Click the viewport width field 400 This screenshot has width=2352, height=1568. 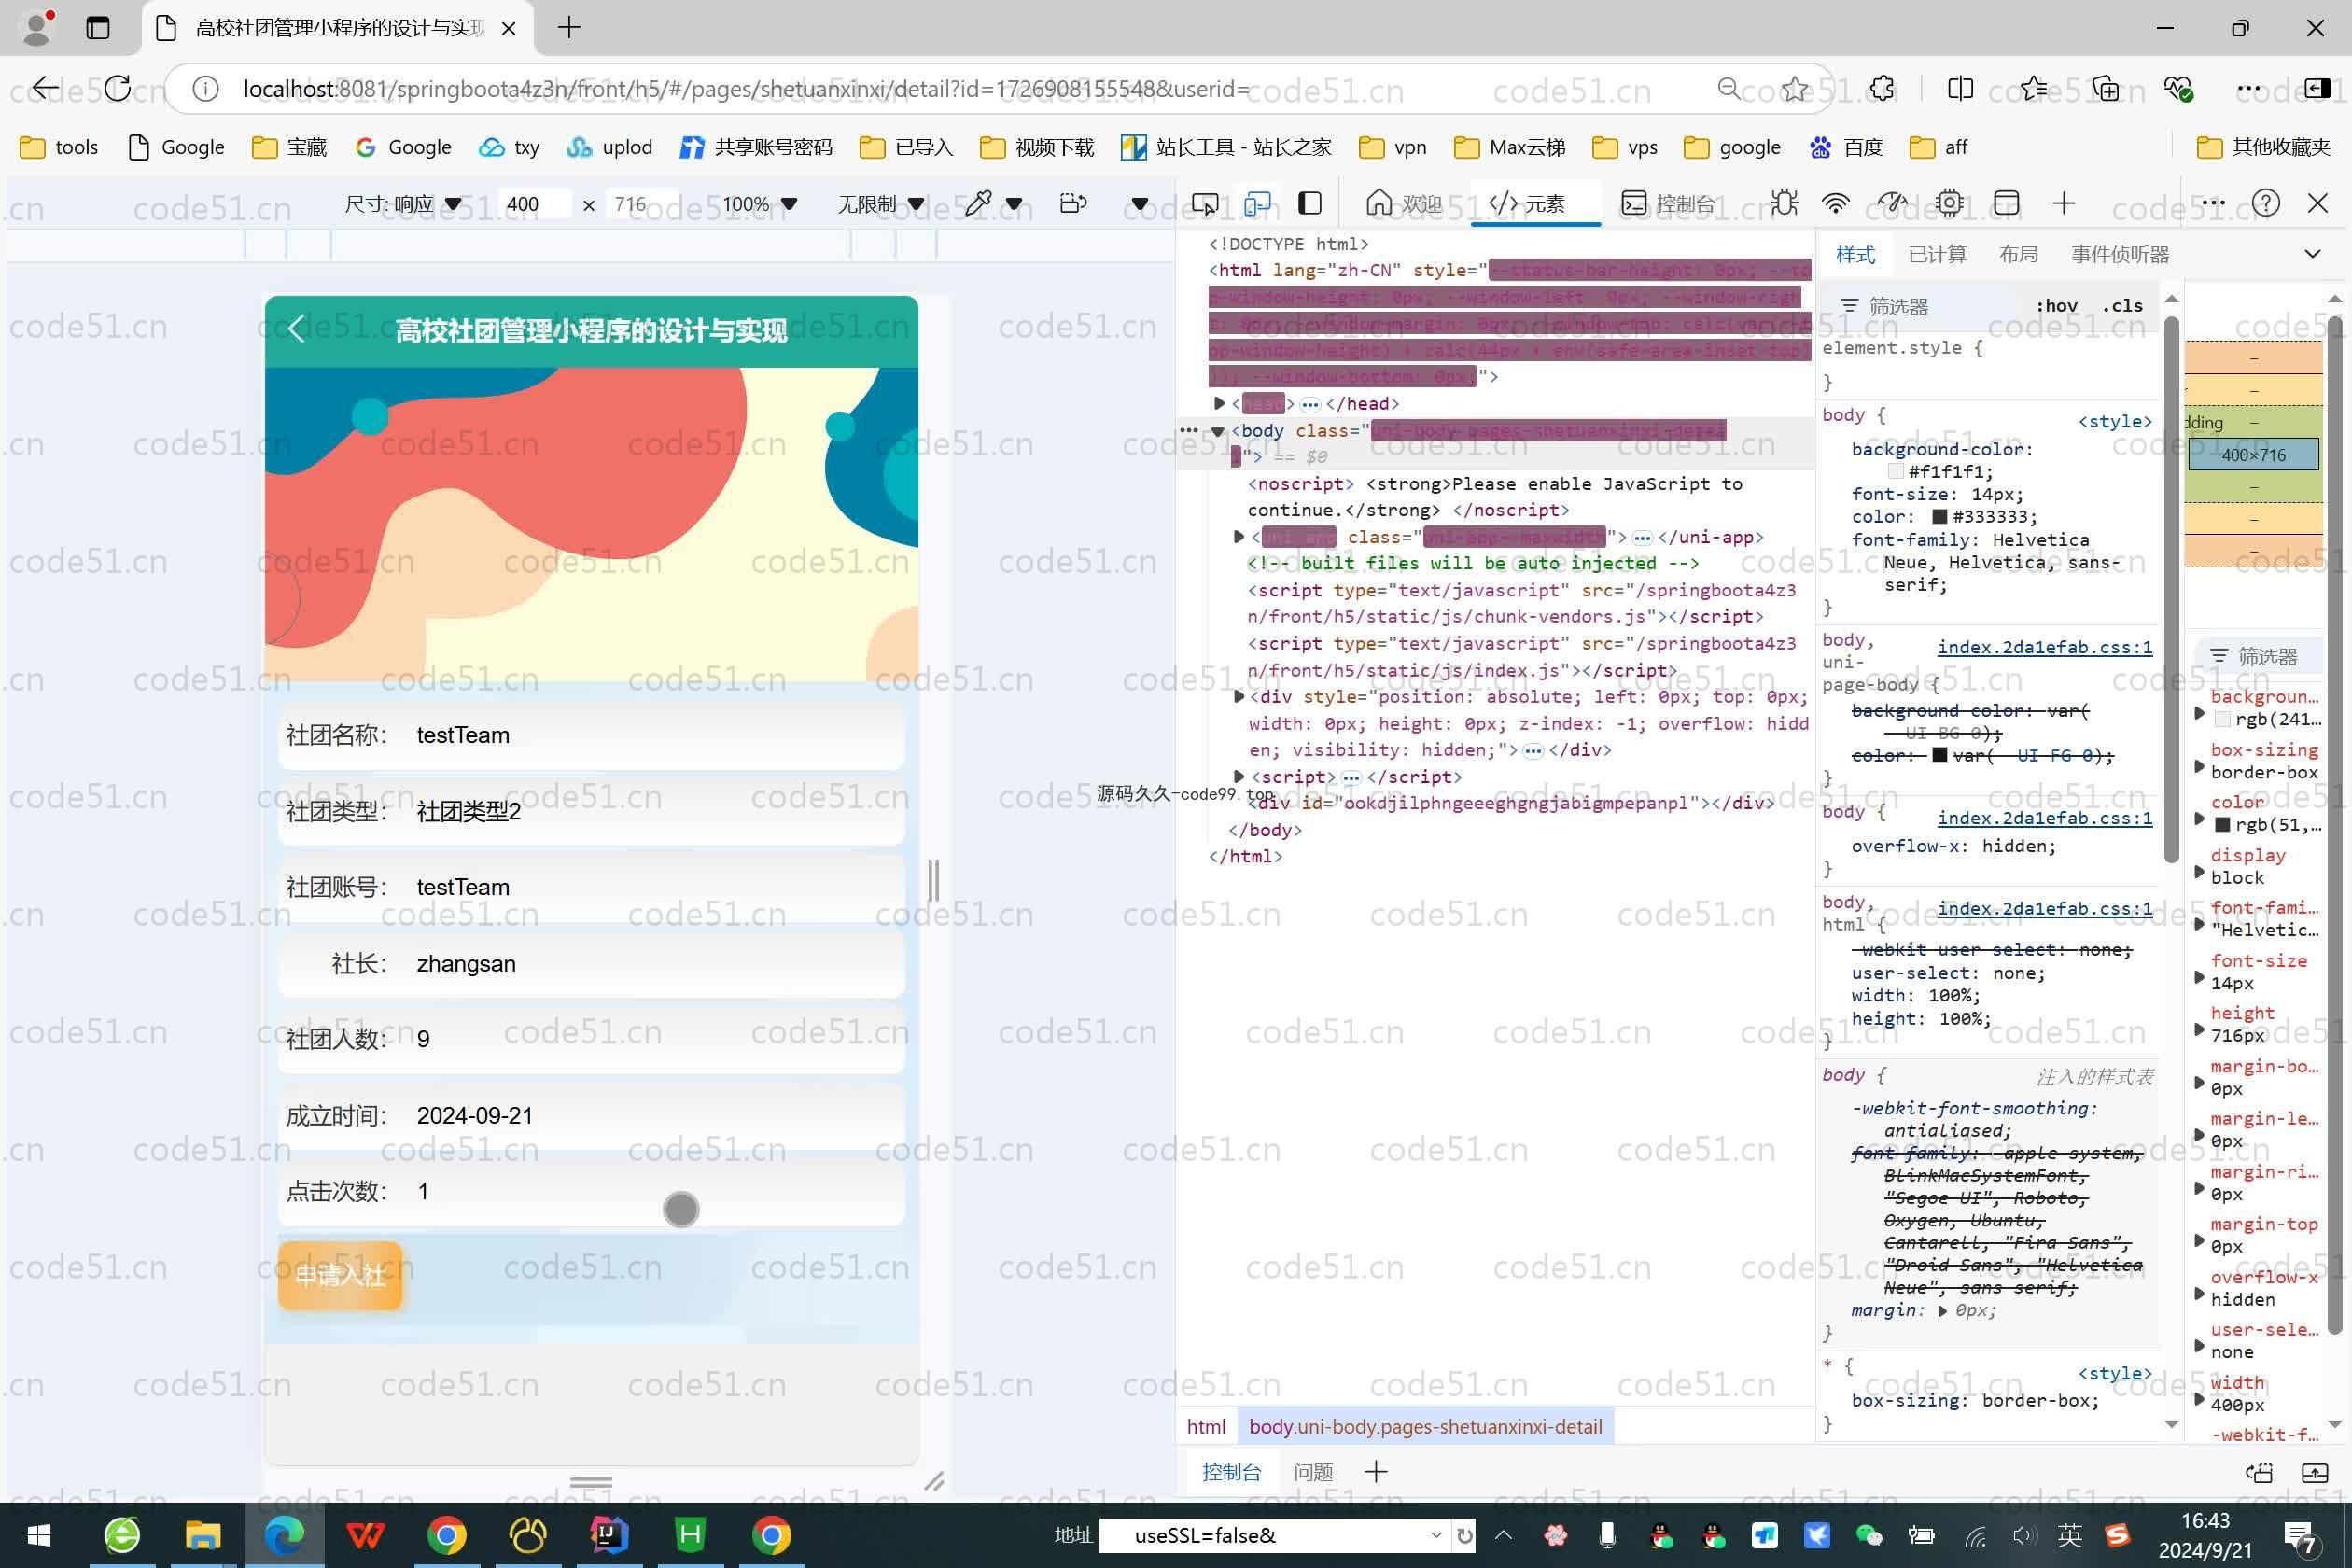click(534, 204)
